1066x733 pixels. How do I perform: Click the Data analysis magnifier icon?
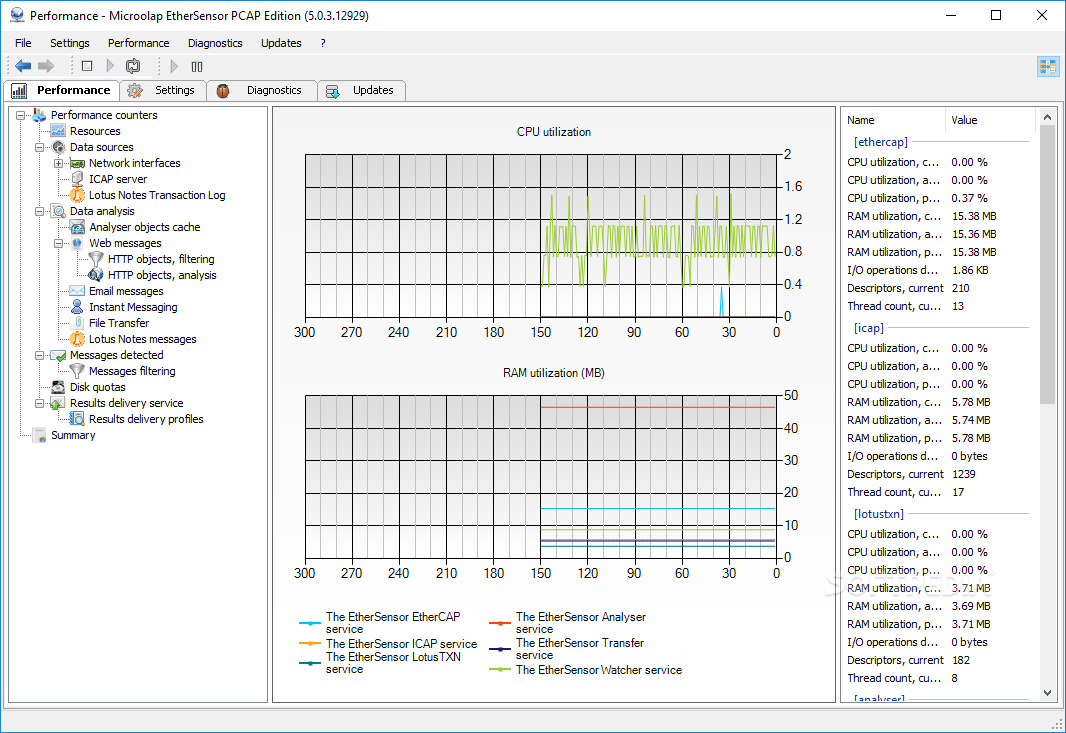[58, 211]
